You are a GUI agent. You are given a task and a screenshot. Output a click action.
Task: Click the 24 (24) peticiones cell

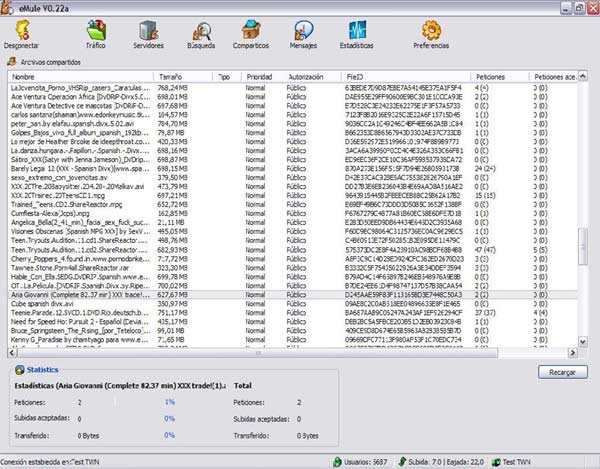[485, 169]
